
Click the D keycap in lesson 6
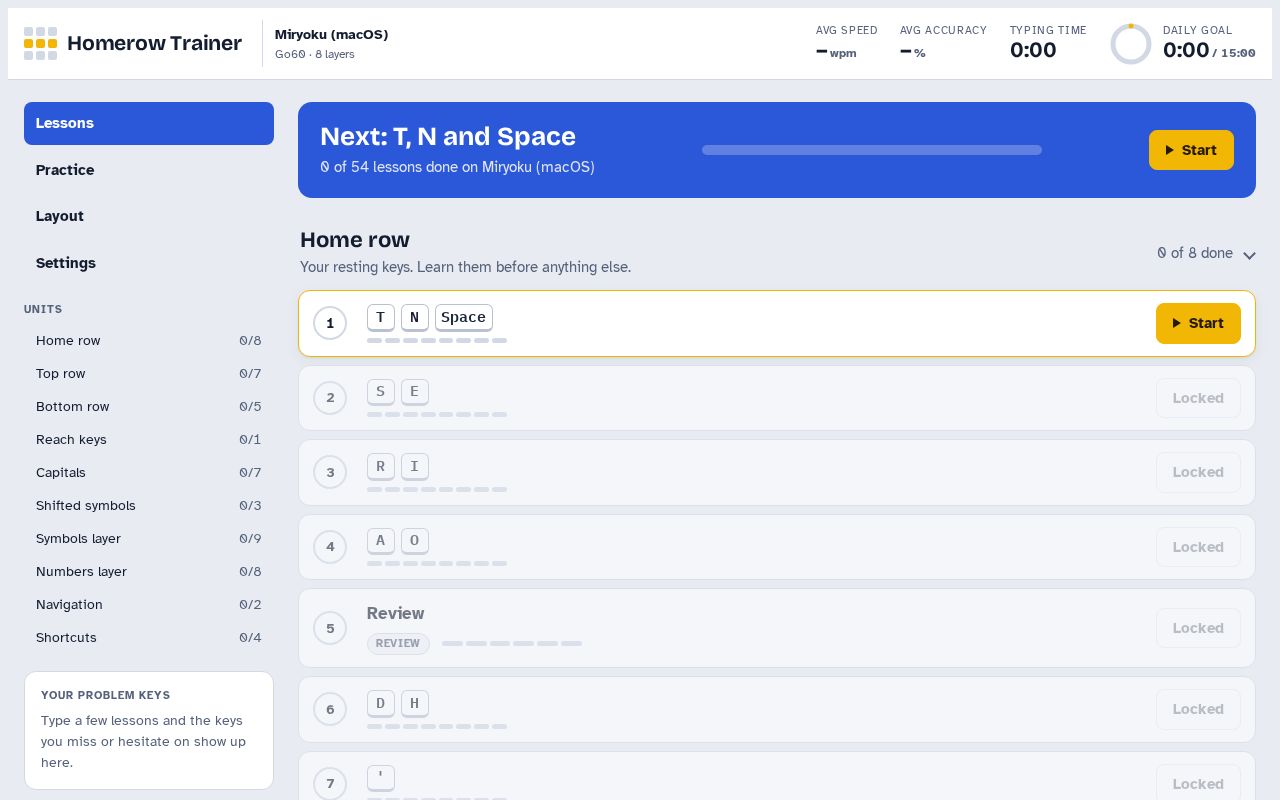[x=380, y=703]
